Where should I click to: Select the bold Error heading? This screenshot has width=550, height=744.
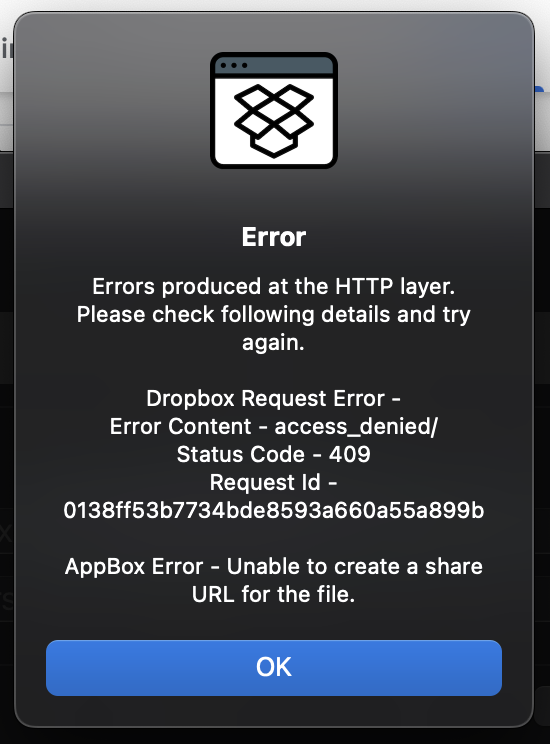coord(274,237)
